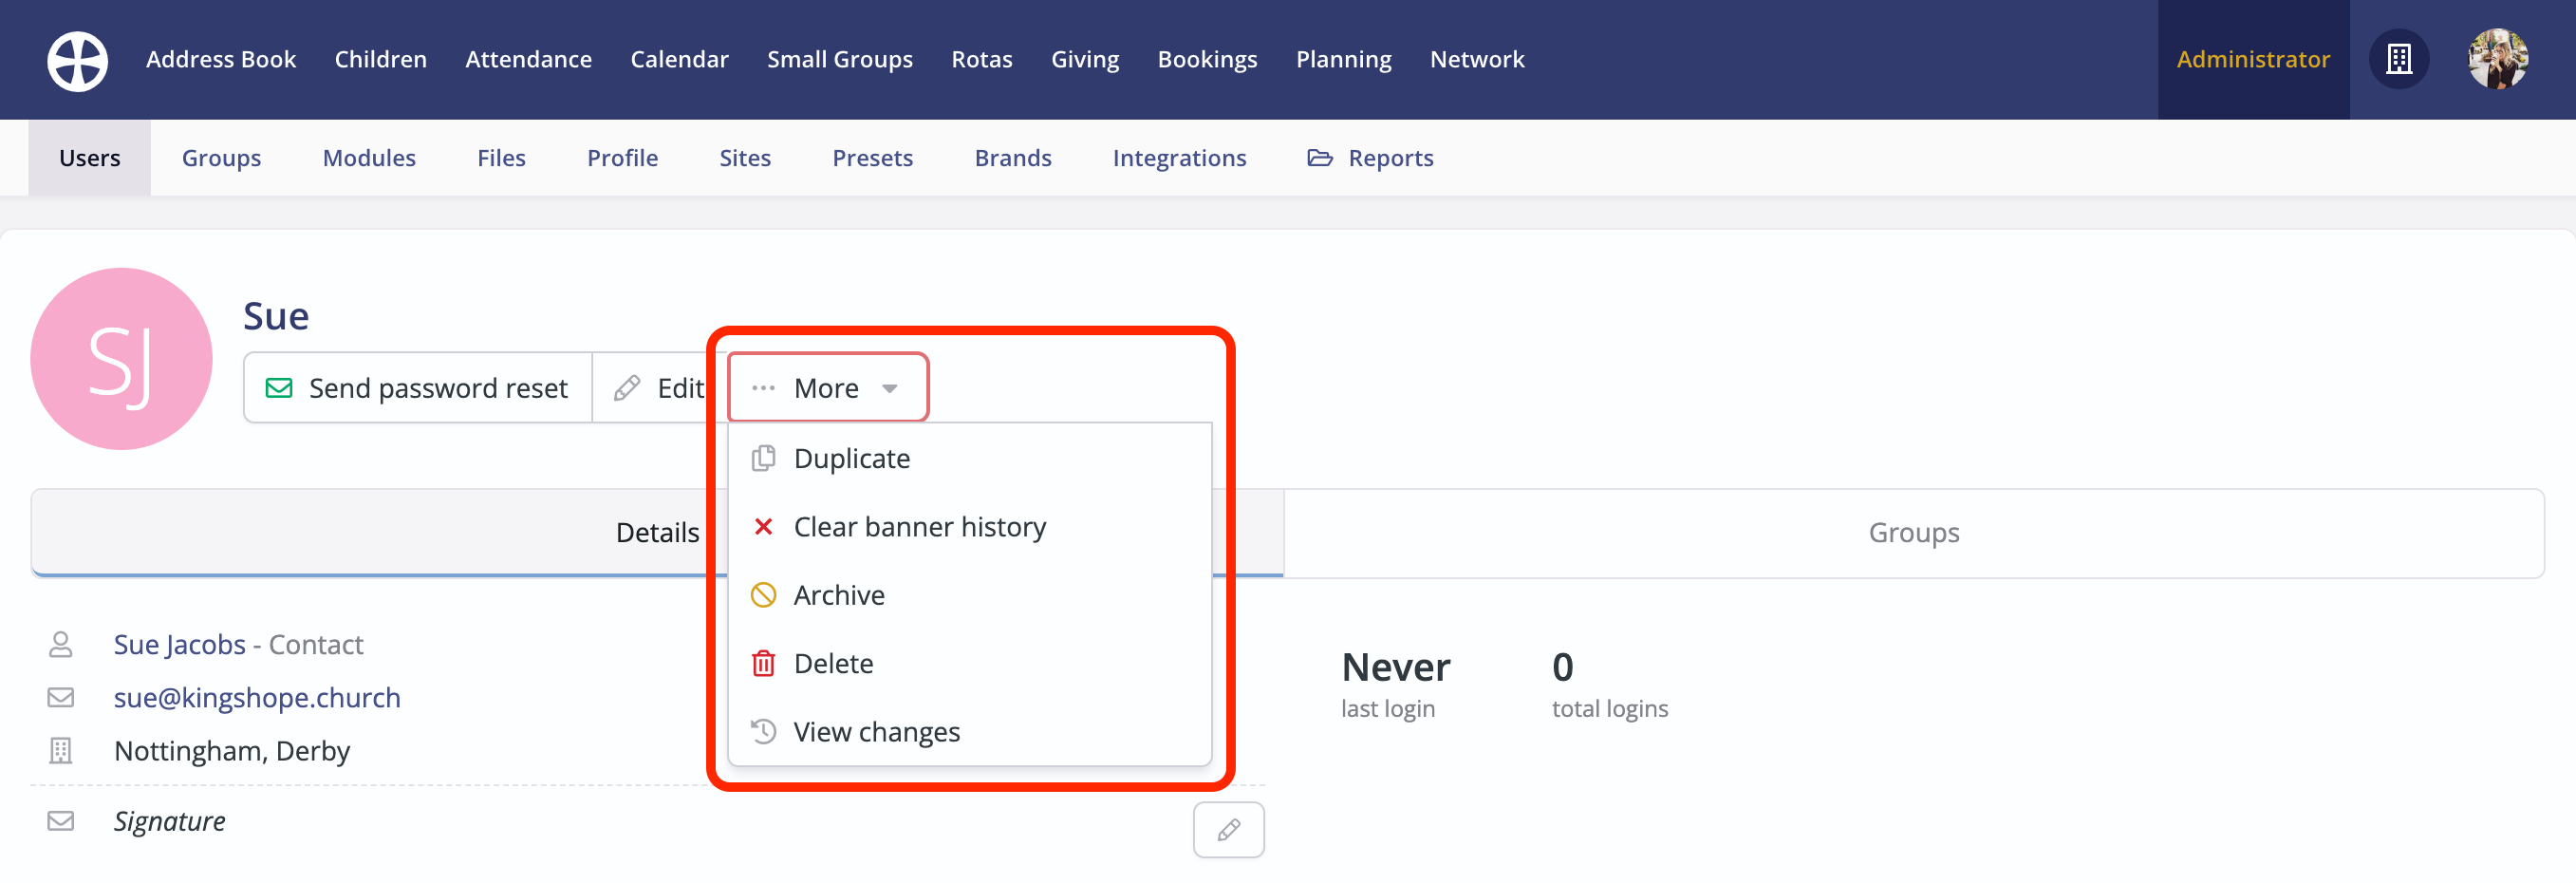The height and width of the screenshot is (883, 2576).
Task: Click the envelope icon beside Send password reset
Action: (279, 388)
